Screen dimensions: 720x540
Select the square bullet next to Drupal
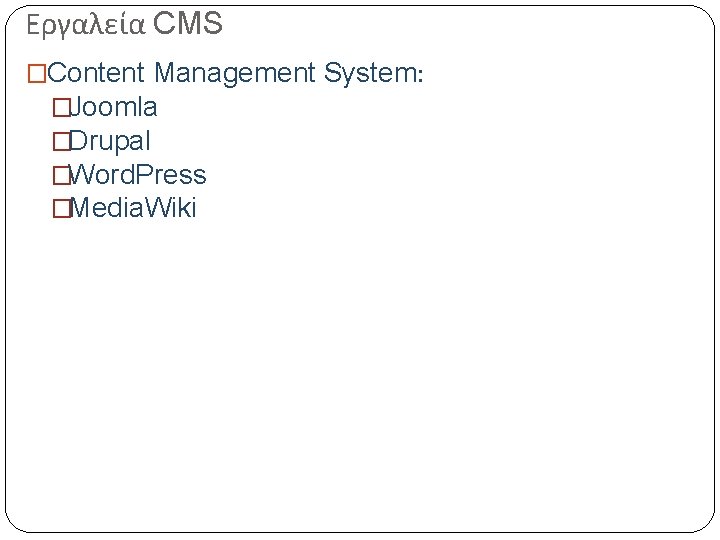(x=62, y=141)
